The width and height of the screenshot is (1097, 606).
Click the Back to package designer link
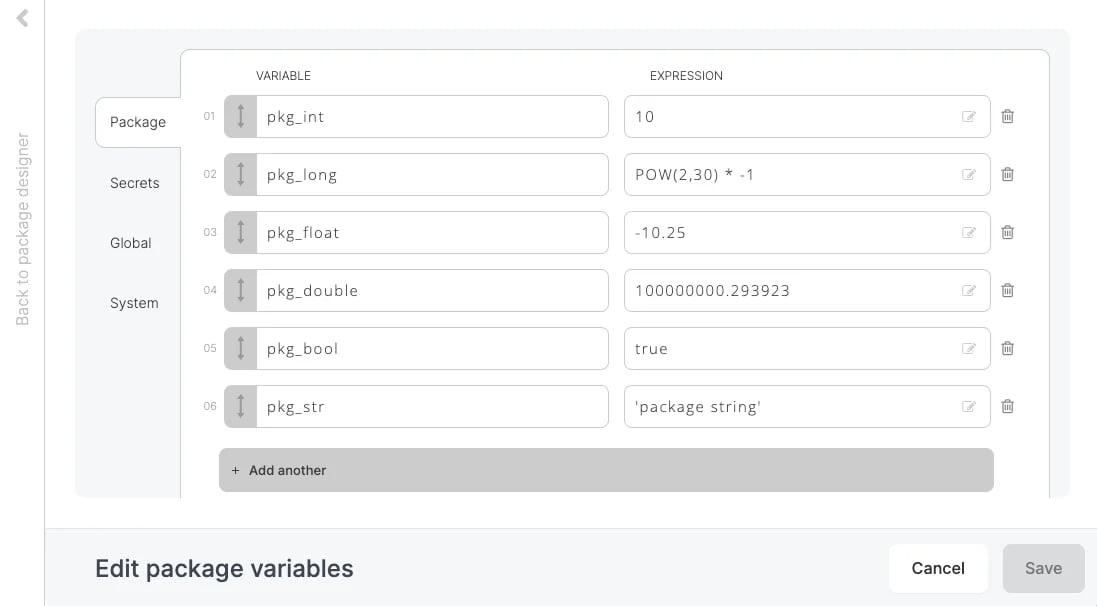pos(22,229)
